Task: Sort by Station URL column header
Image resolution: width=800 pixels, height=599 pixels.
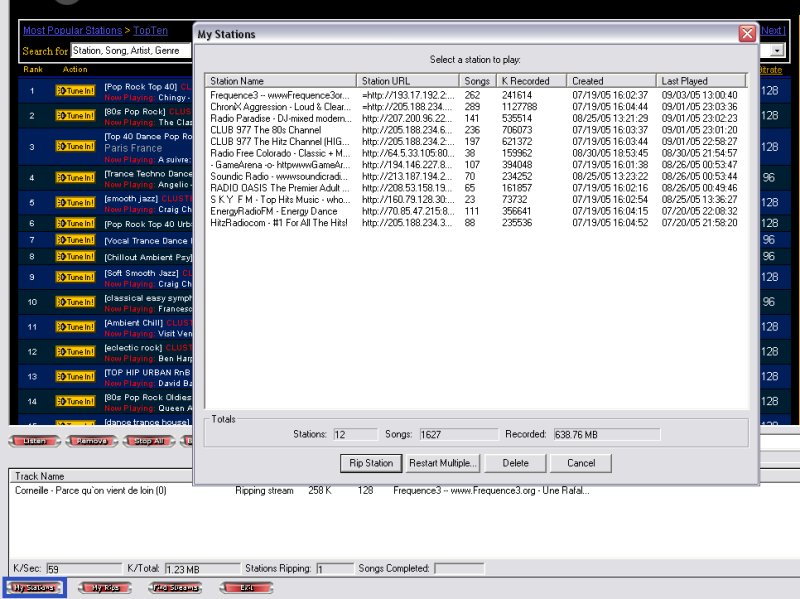Action: point(408,81)
